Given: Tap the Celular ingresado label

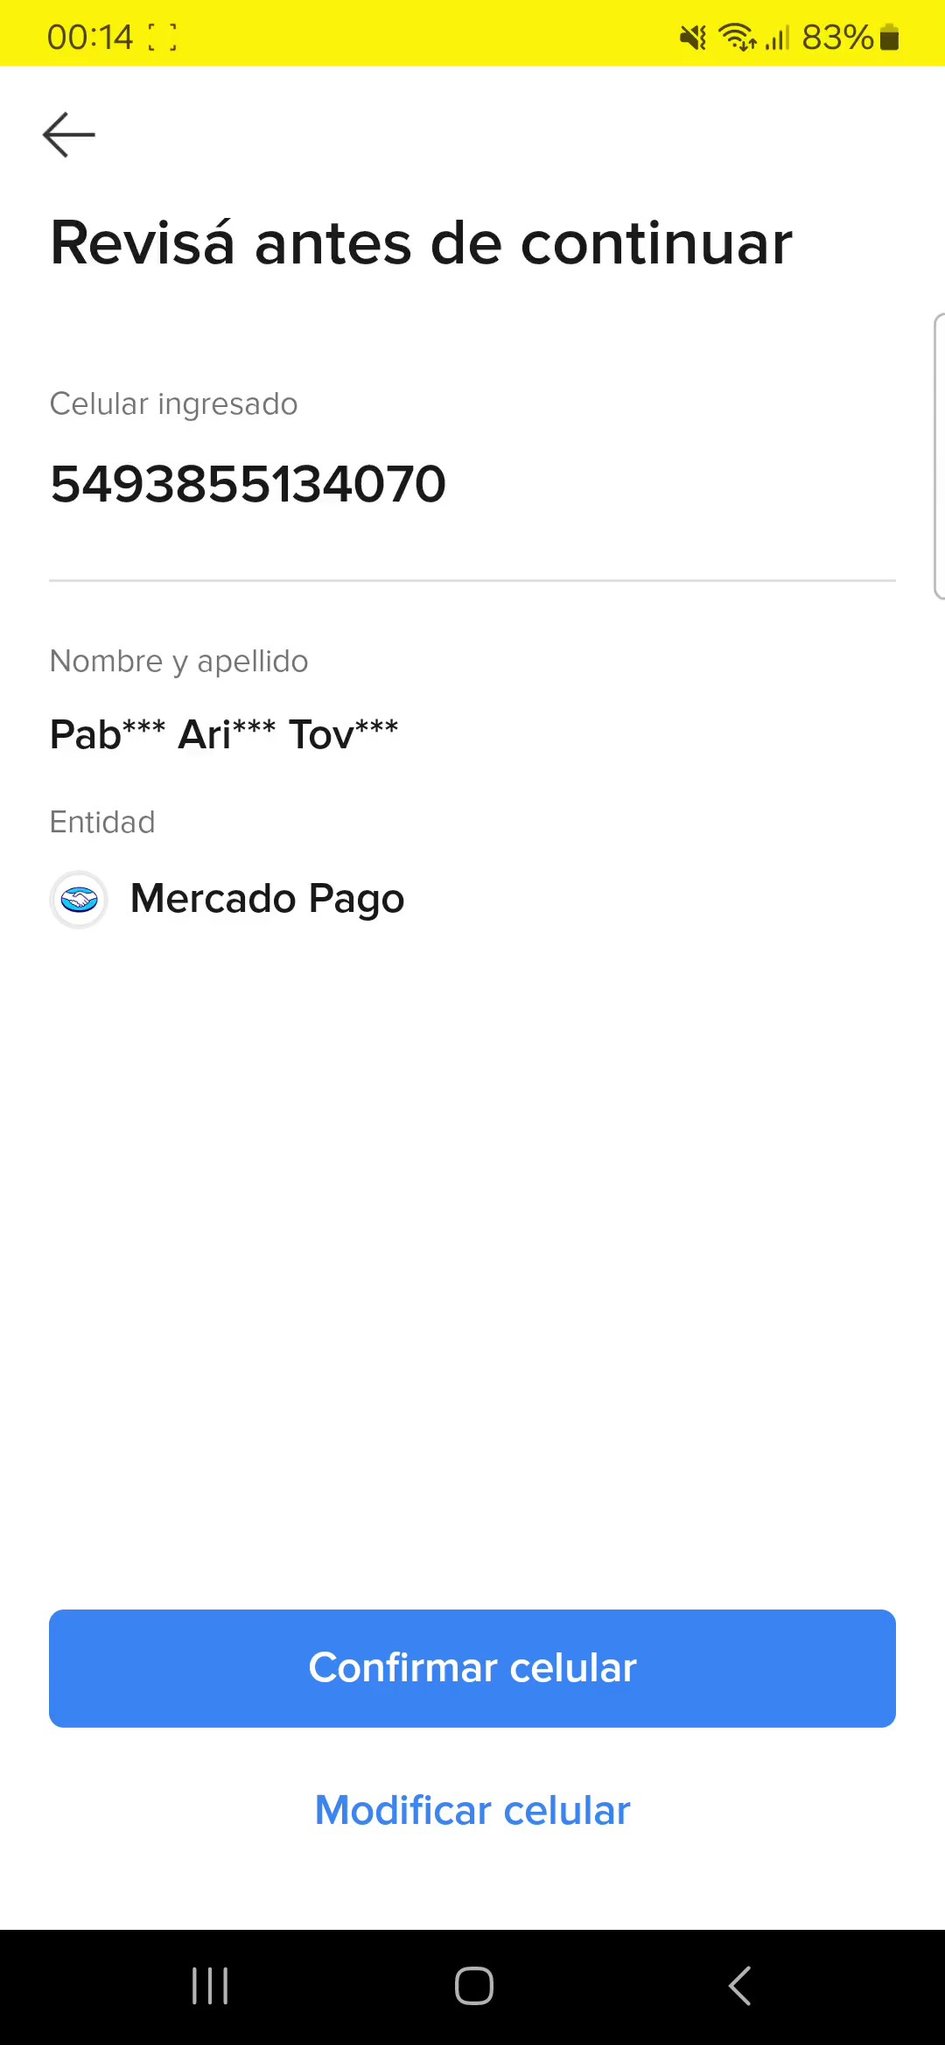Looking at the screenshot, I should pos(174,404).
